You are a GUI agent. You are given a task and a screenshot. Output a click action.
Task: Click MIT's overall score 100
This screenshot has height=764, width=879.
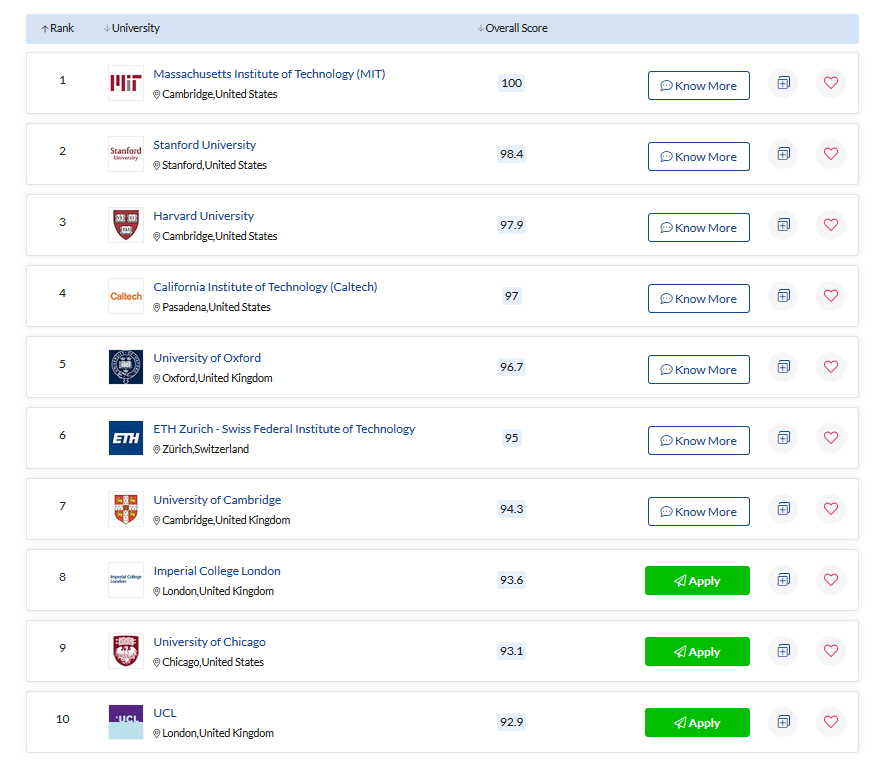[511, 83]
